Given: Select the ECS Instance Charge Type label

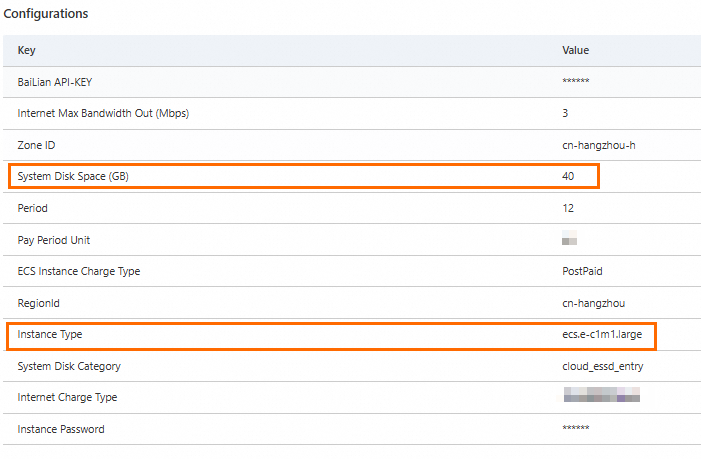Looking at the screenshot, I should coord(95,271).
